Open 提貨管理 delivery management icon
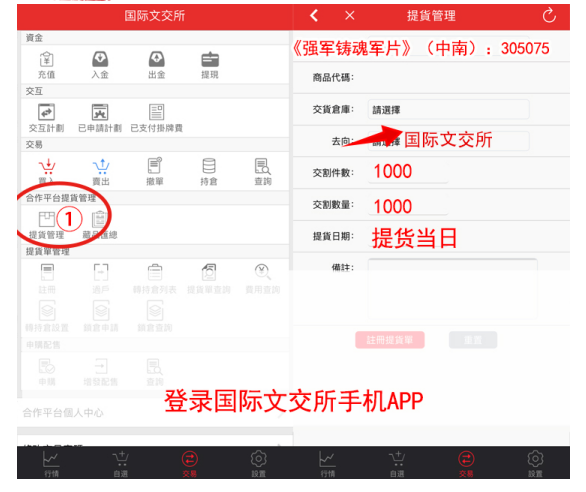 point(46,225)
